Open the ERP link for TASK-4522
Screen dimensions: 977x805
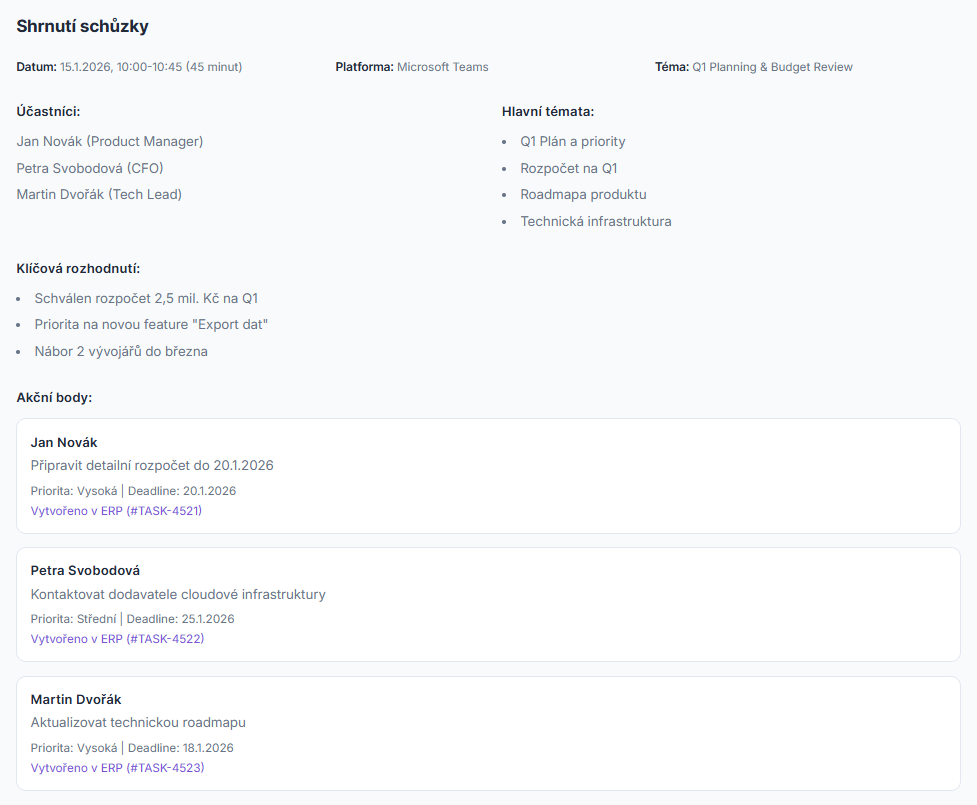pos(117,638)
